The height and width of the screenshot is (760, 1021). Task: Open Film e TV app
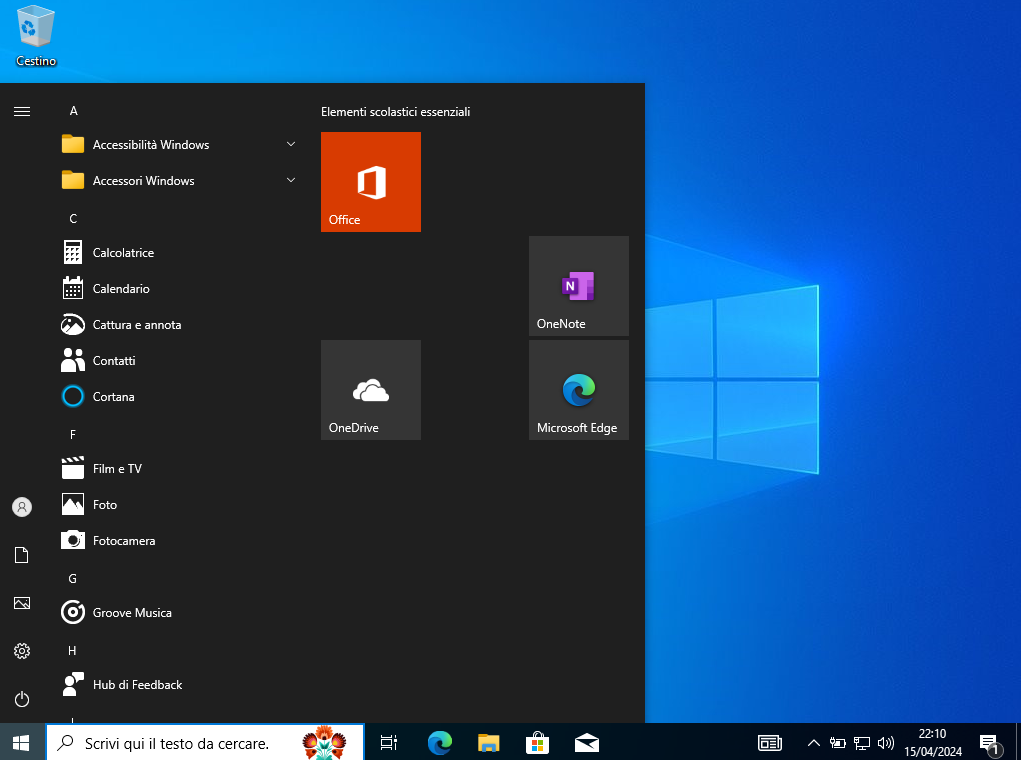point(179,469)
